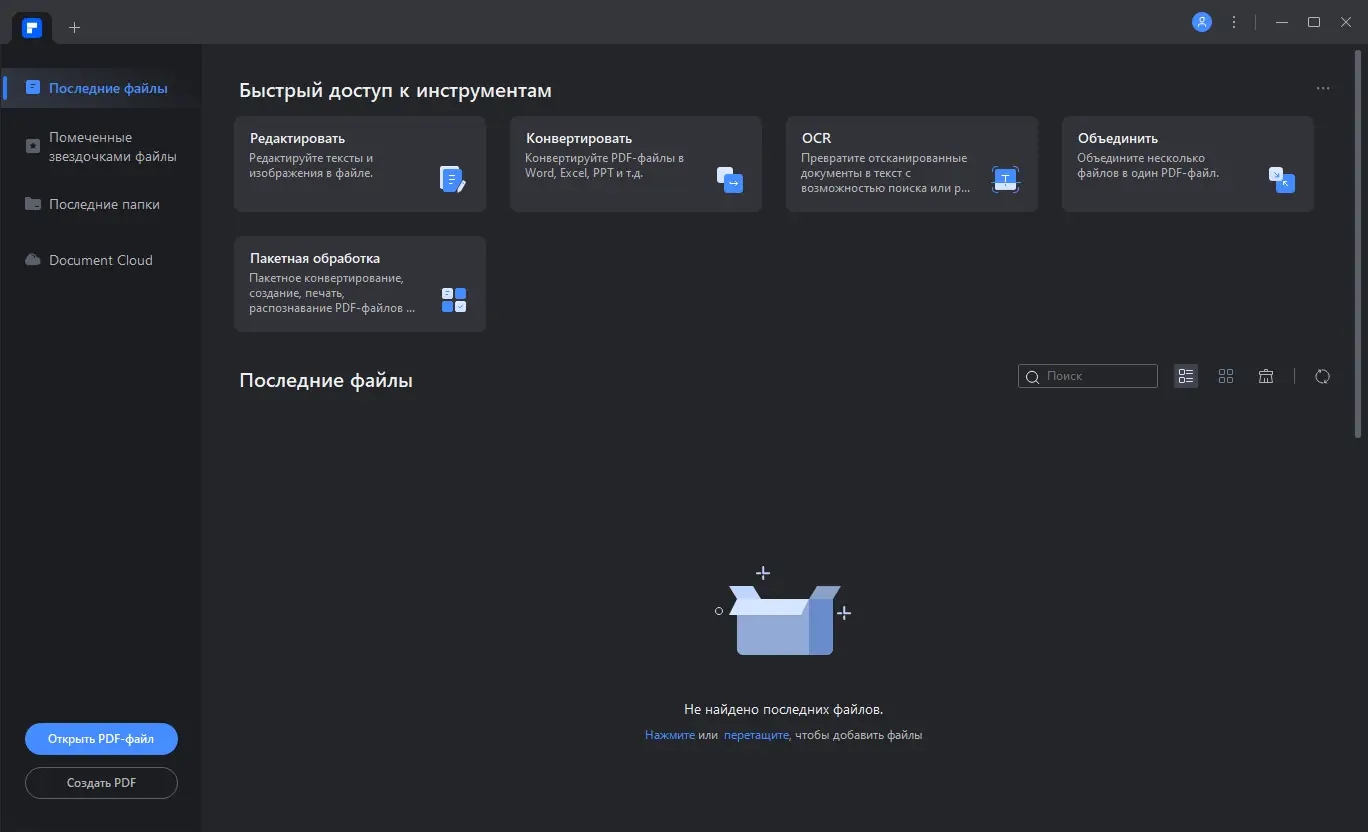
Task: Click the перетащите link to add files
Action: coord(757,734)
